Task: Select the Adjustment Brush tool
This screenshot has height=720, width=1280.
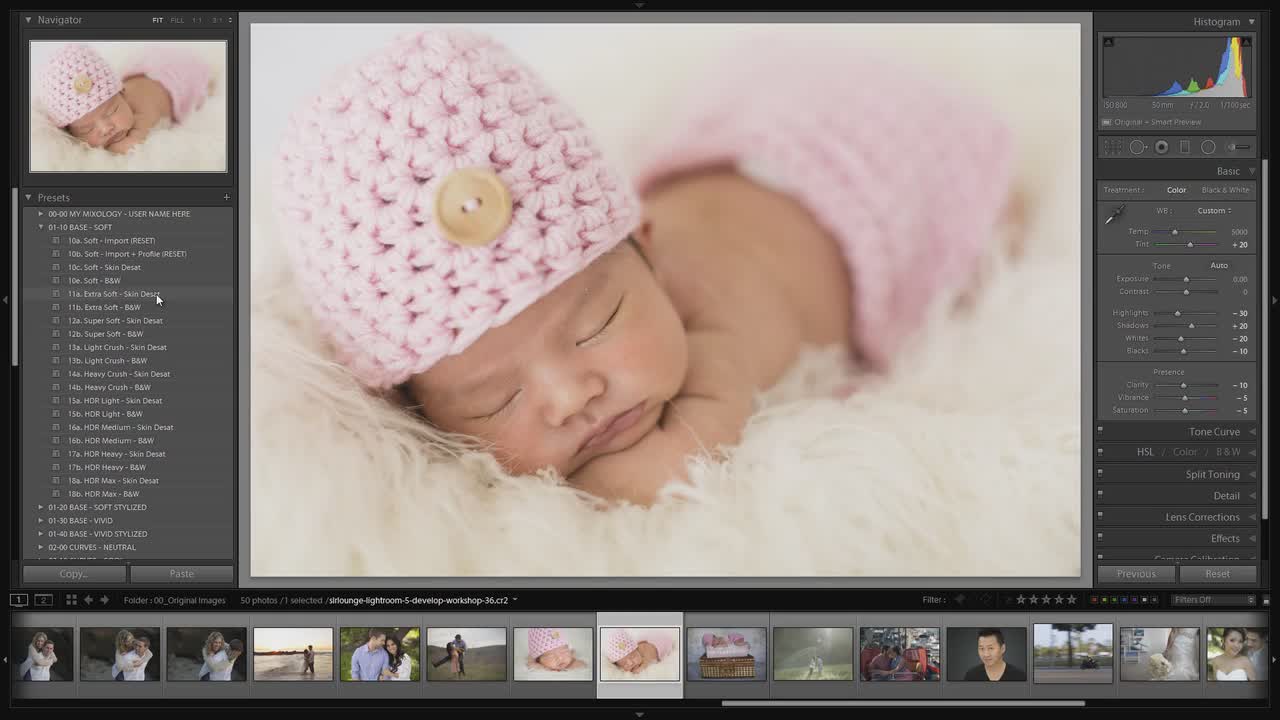Action: click(1240, 147)
